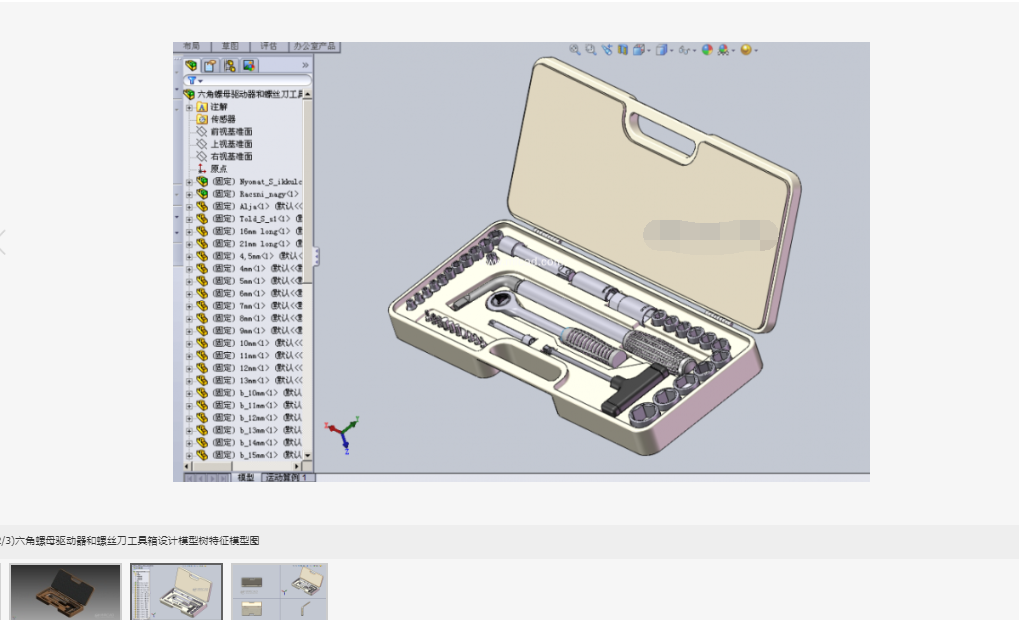Image resolution: width=1019 pixels, height=620 pixels.
Task: Open the DisplayManager tab icon
Action: [x=249, y=66]
